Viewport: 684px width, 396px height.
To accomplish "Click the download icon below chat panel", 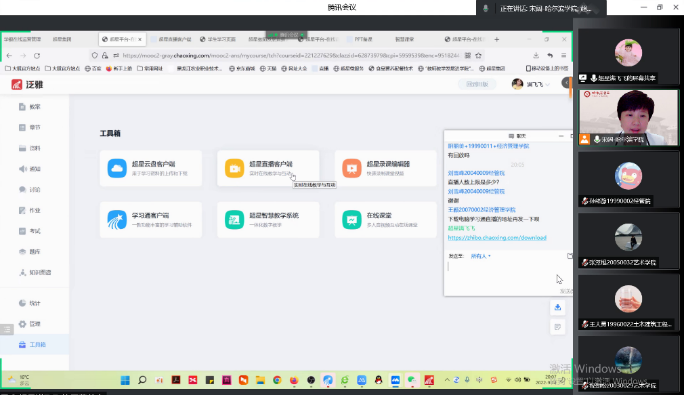I will point(557,307).
